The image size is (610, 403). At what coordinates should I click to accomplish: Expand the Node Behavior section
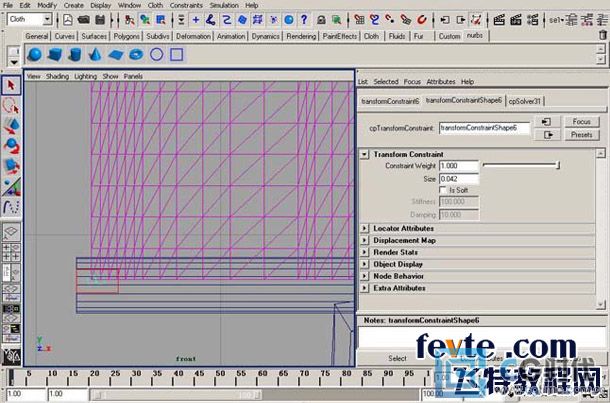(x=364, y=276)
